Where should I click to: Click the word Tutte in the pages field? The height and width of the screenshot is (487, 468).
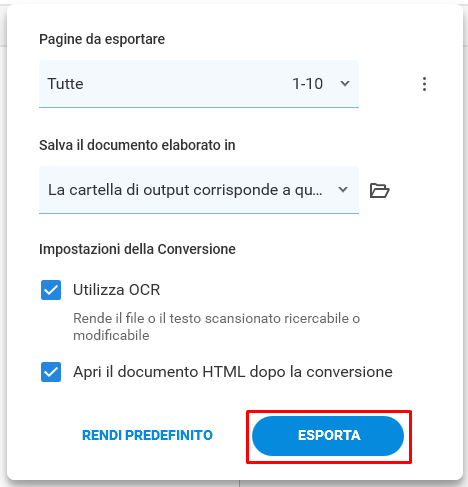tap(65, 84)
